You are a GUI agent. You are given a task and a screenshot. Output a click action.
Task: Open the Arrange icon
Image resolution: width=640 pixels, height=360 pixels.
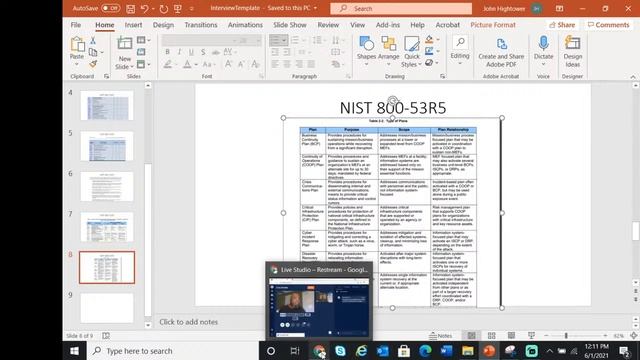[389, 44]
